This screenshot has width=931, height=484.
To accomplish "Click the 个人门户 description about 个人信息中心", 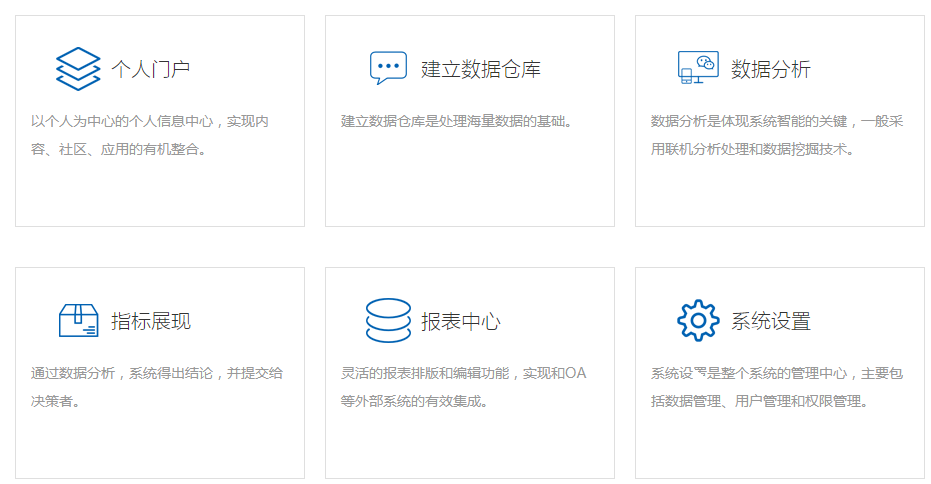I will pyautogui.click(x=150, y=136).
